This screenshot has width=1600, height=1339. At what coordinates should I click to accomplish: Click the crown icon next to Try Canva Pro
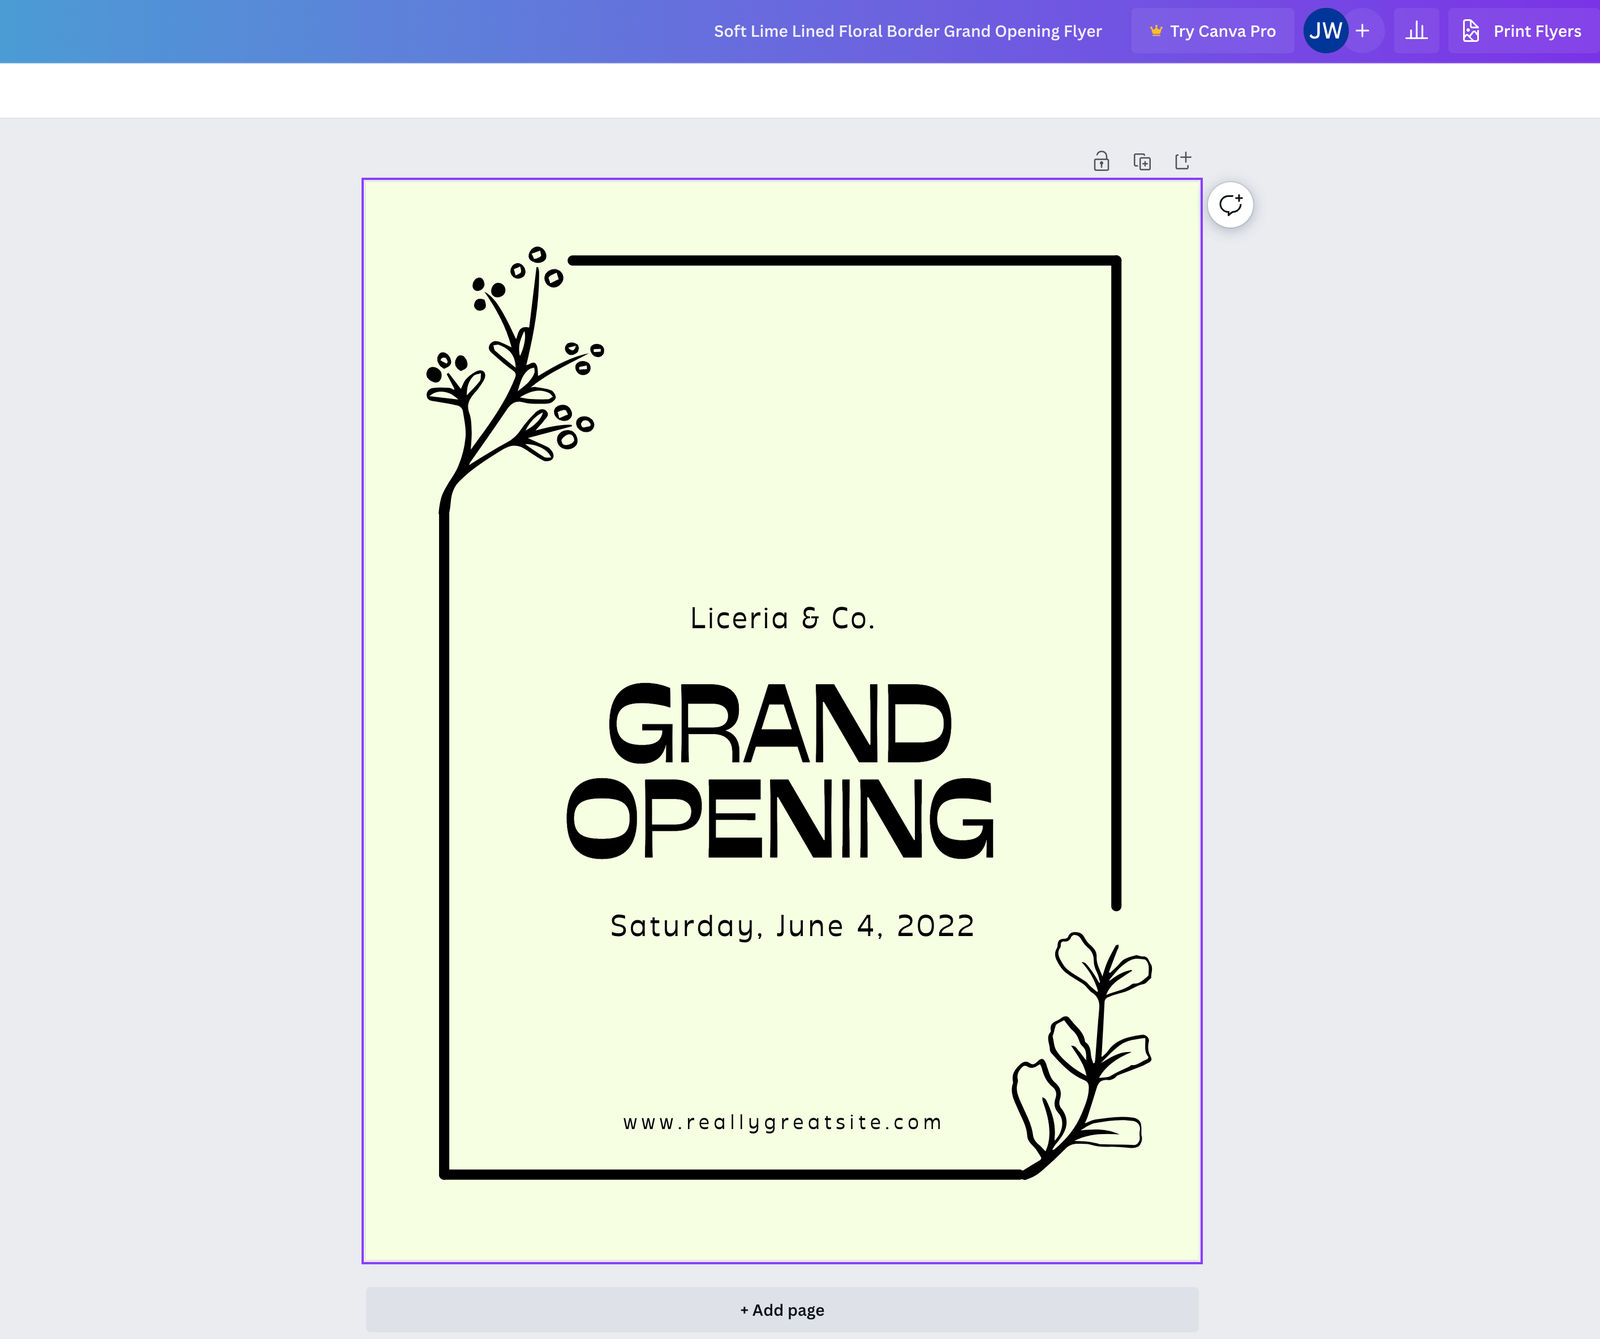[1156, 30]
